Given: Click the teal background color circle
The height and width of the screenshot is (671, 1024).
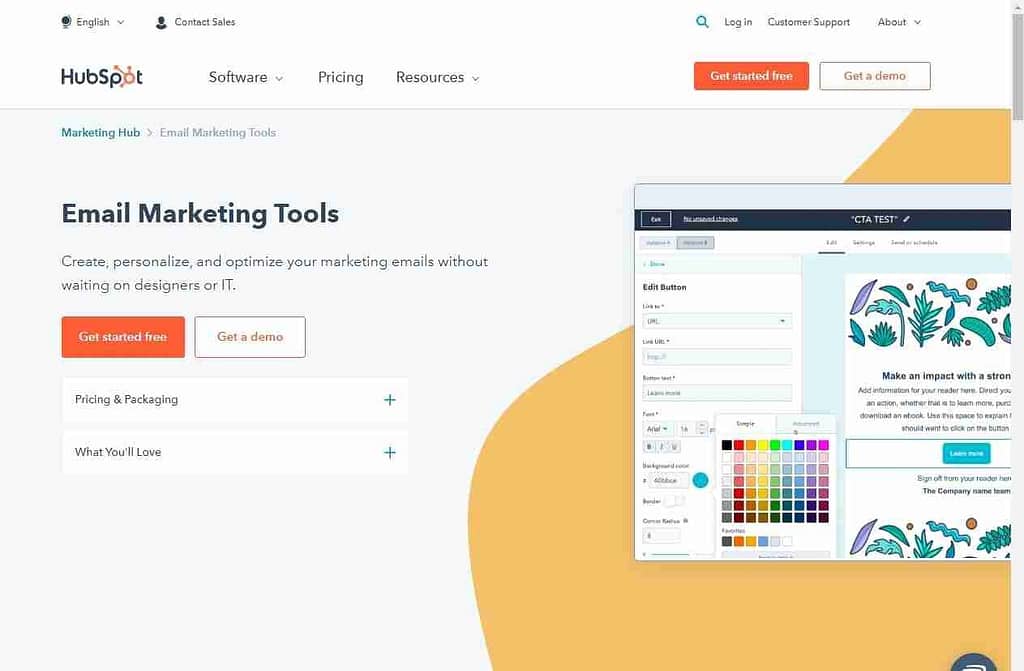Looking at the screenshot, I should click(x=700, y=480).
